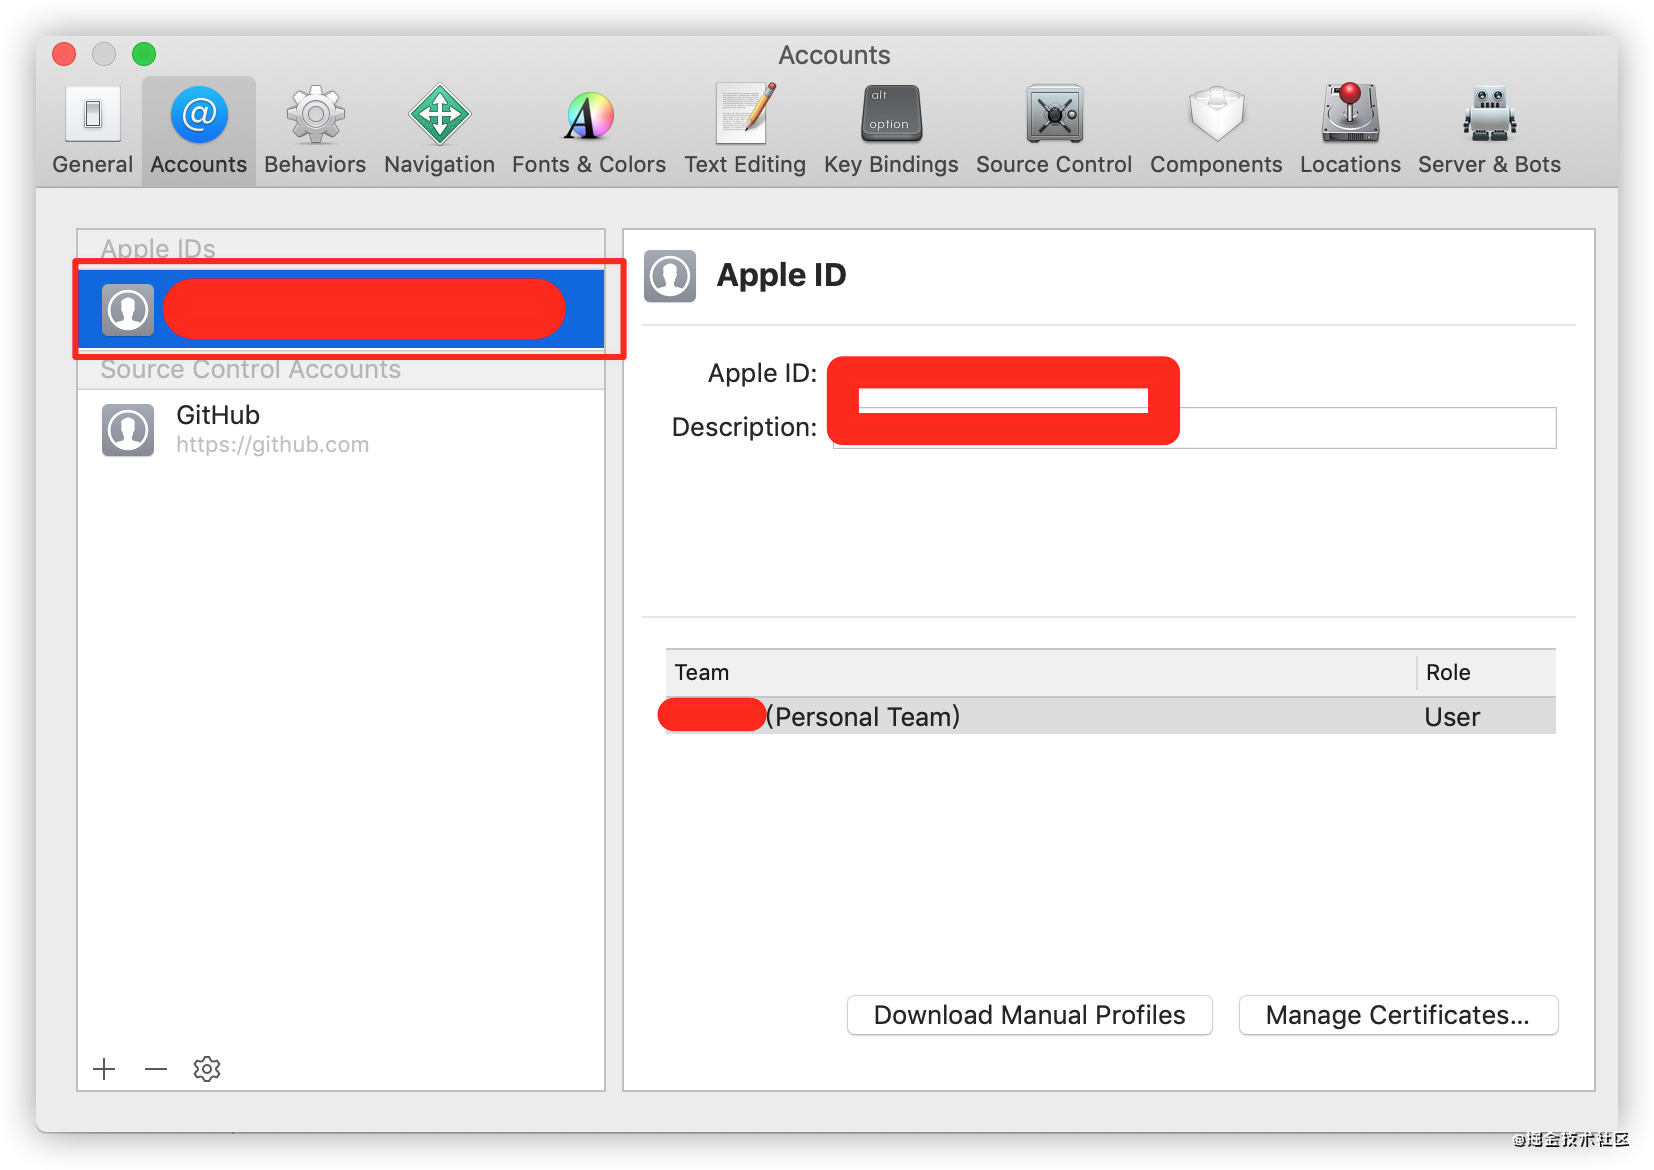Viewport: 1654px width, 1170px height.
Task: Remove selected account with minus button
Action: click(x=156, y=1069)
